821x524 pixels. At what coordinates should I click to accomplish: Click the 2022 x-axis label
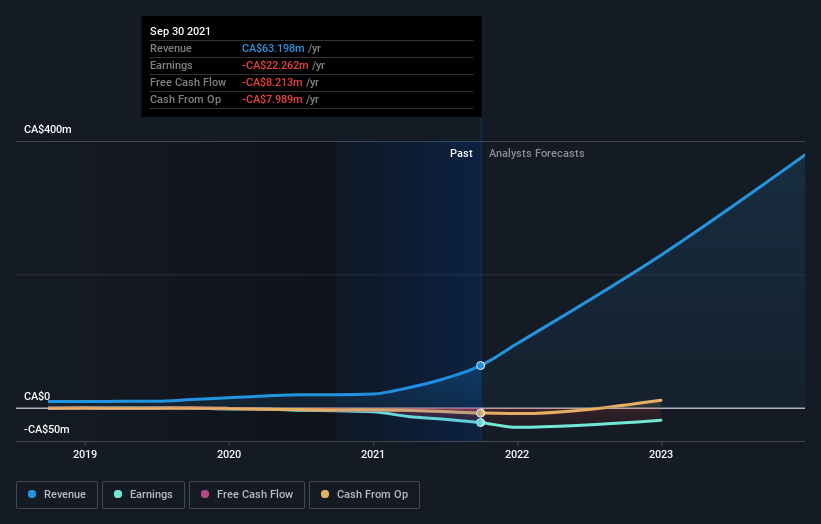(517, 454)
